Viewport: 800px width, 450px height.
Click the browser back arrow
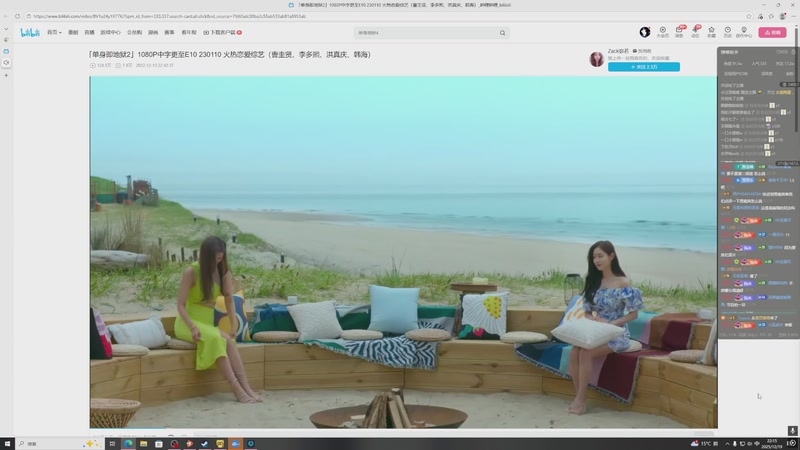pos(6,16)
